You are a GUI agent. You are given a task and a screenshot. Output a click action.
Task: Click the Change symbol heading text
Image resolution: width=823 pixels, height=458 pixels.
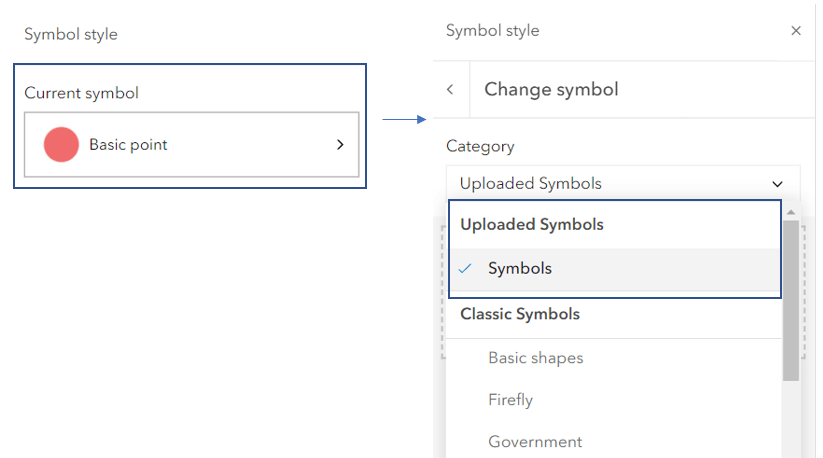click(x=551, y=90)
